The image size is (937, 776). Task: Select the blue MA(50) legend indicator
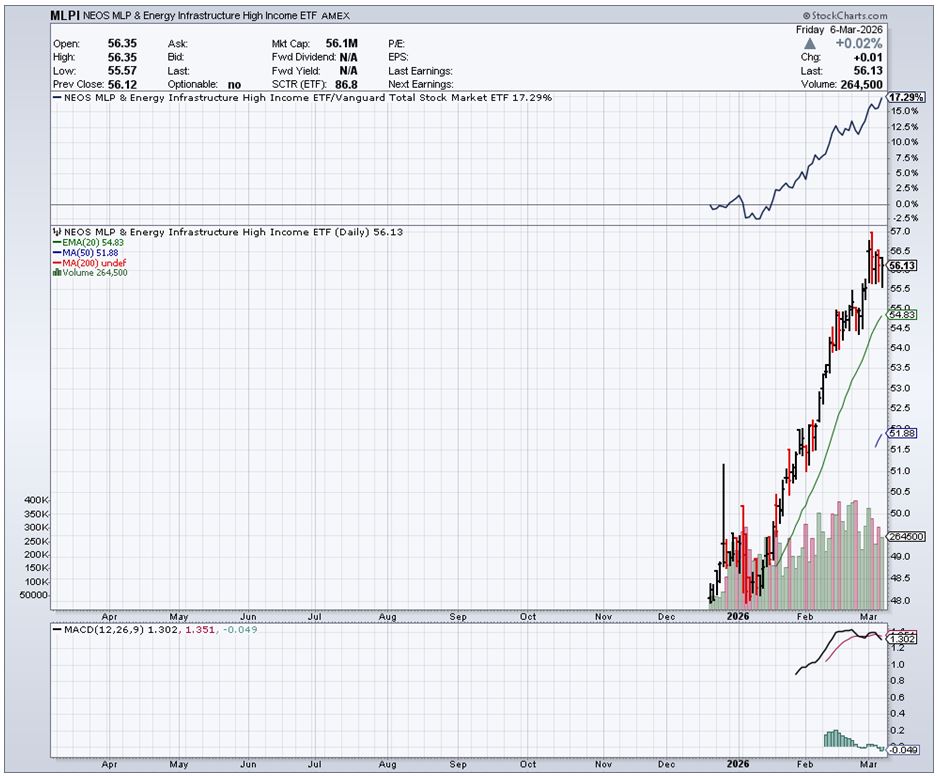coord(57,253)
